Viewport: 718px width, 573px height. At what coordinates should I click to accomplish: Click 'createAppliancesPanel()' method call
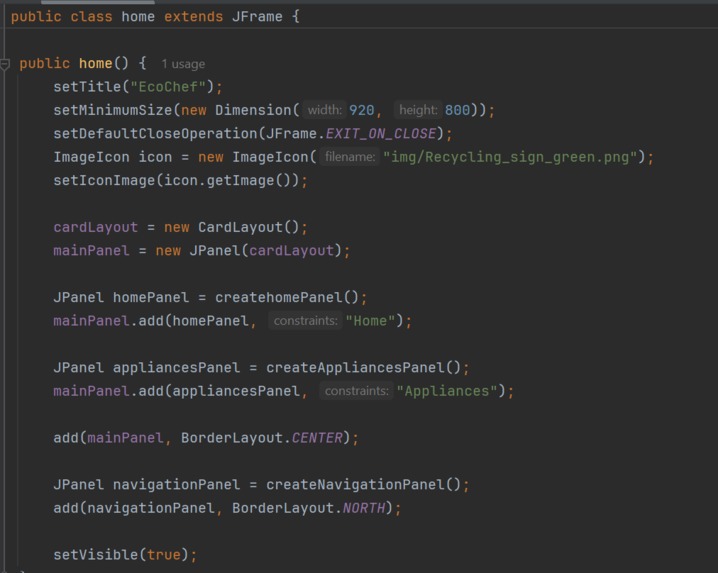pos(364,367)
